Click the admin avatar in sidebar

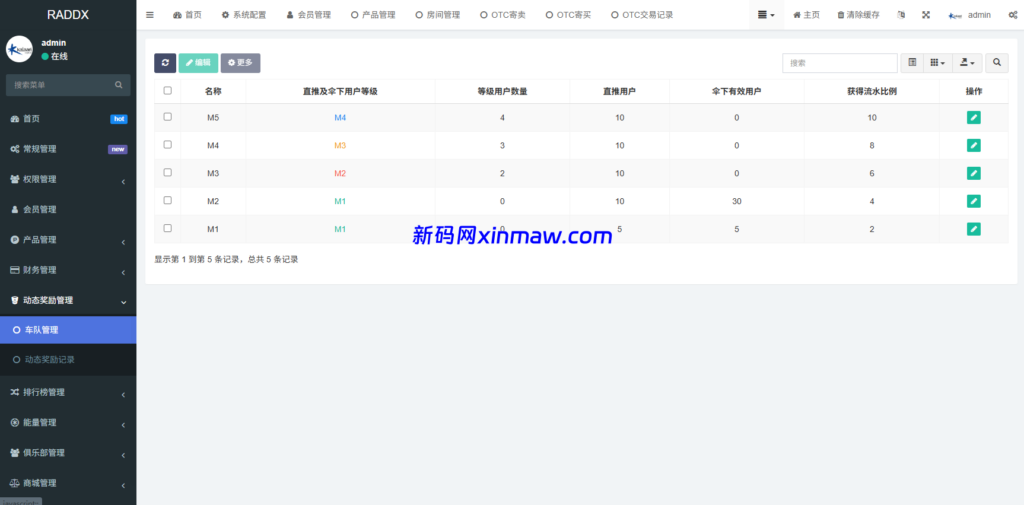click(x=20, y=50)
